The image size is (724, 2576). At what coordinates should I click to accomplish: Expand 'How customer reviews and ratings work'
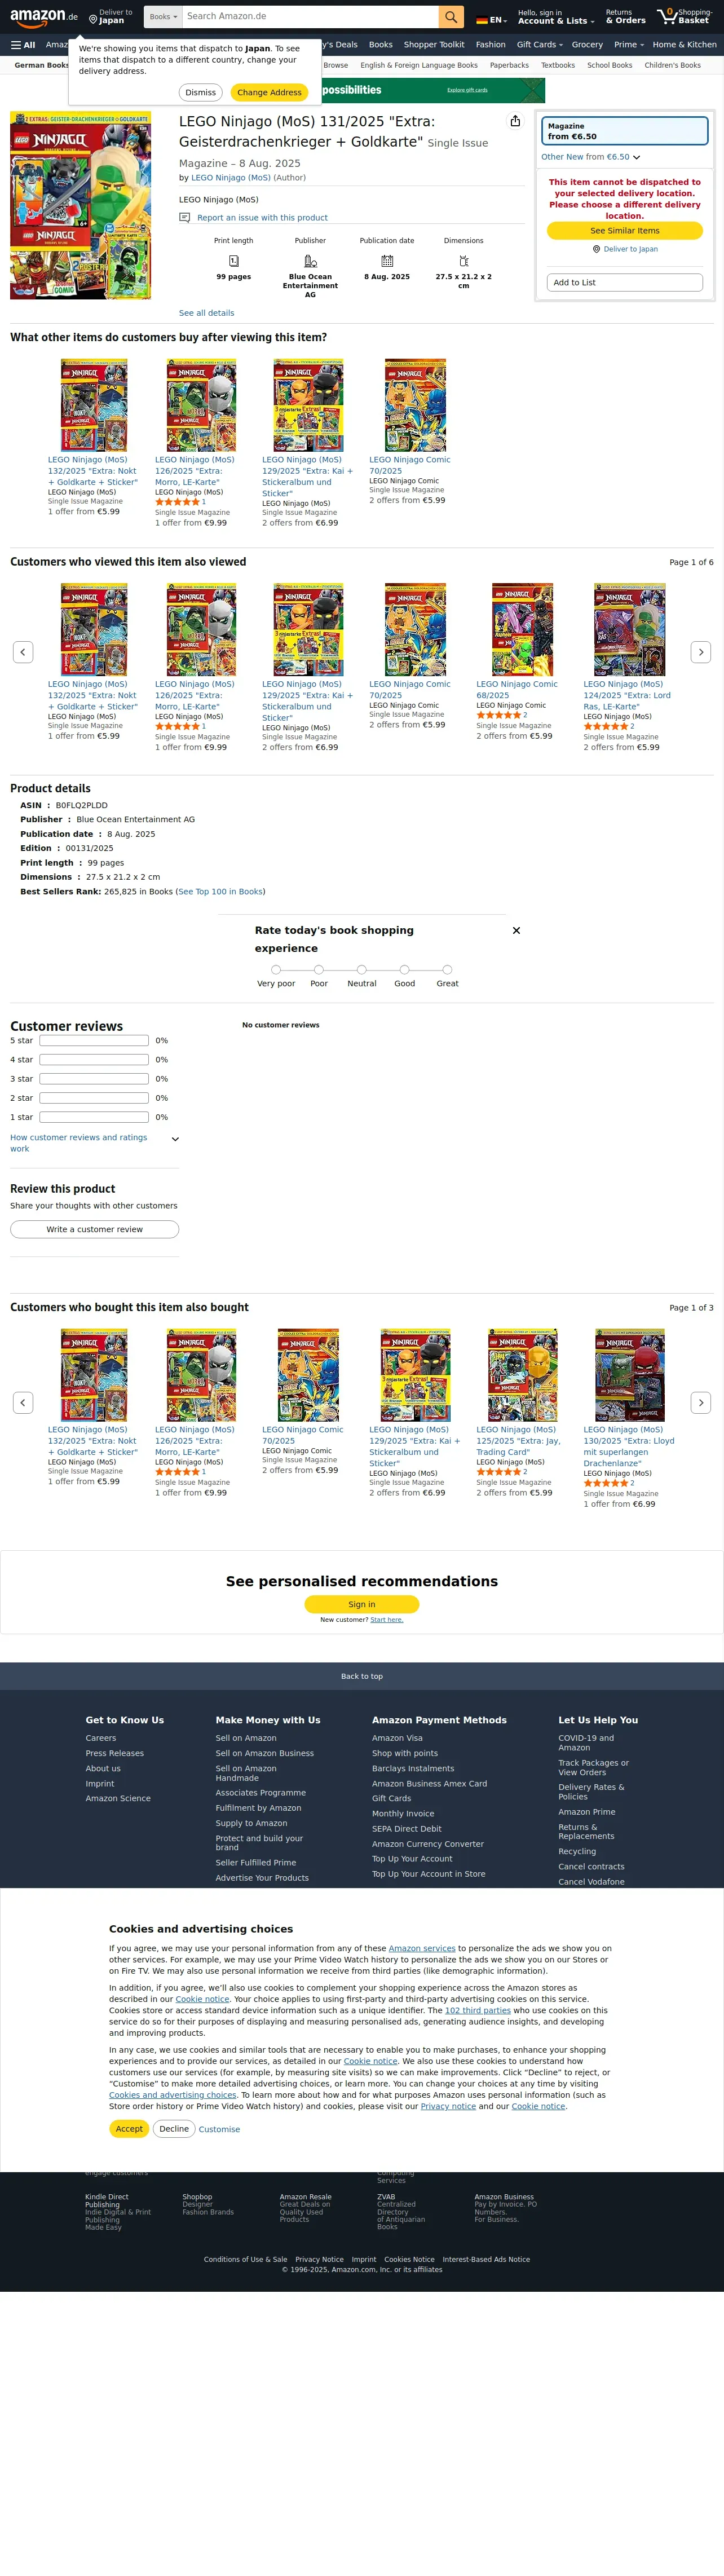click(x=94, y=1143)
